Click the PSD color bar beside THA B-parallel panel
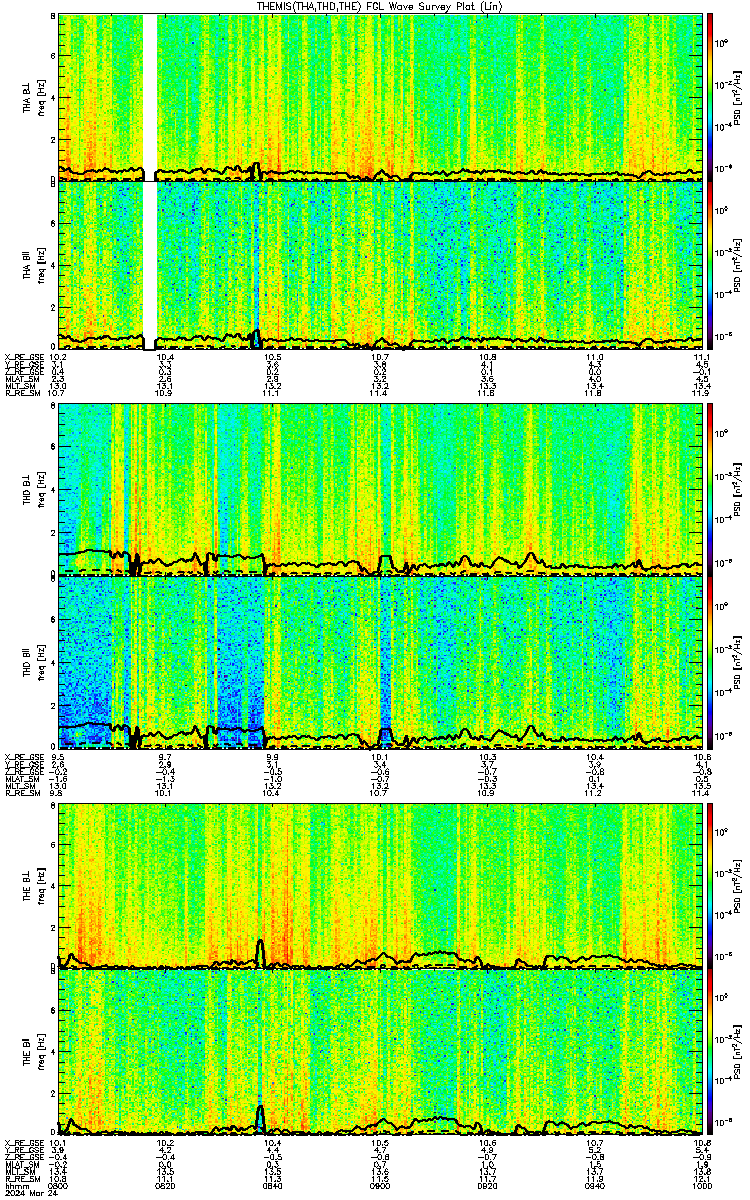Viewport: 750px width, 1200px height. click(710, 265)
